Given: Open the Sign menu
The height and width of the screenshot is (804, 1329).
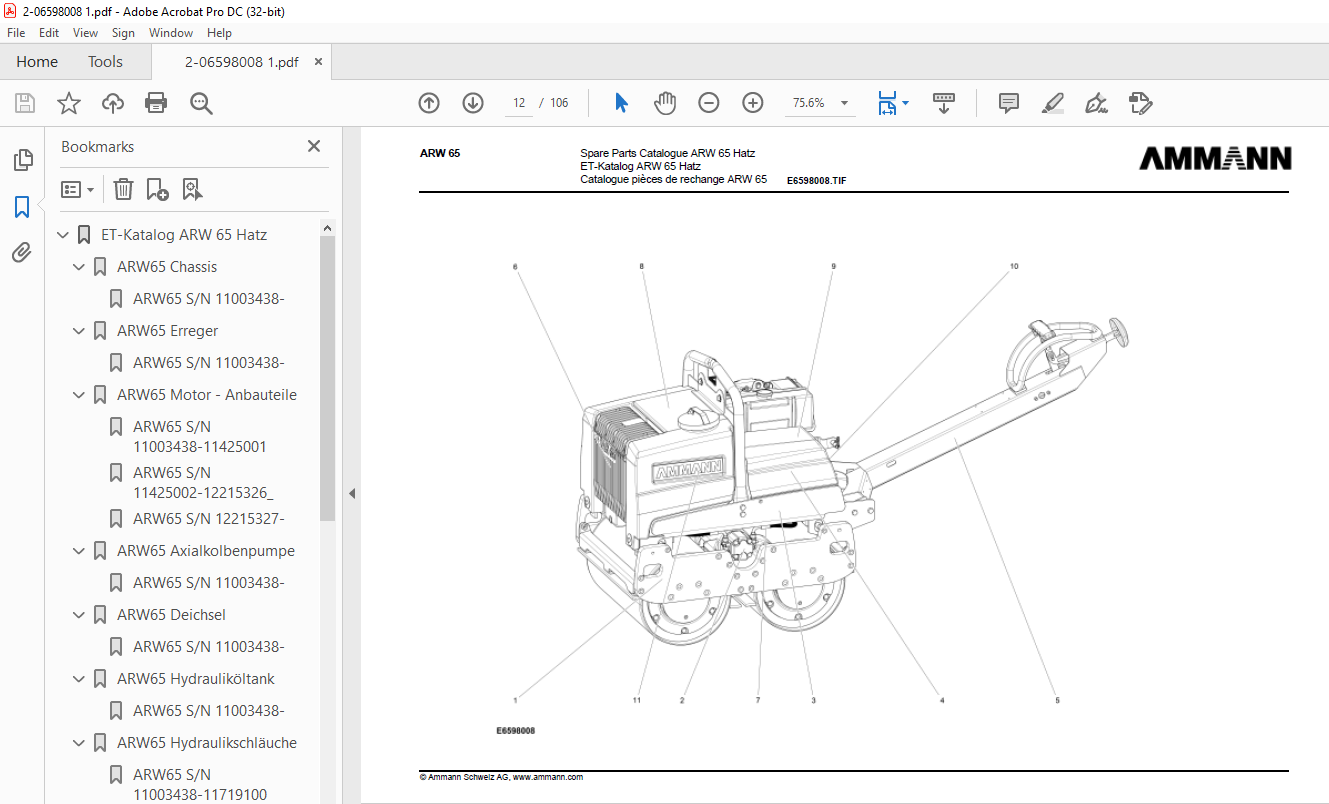Looking at the screenshot, I should 123,33.
